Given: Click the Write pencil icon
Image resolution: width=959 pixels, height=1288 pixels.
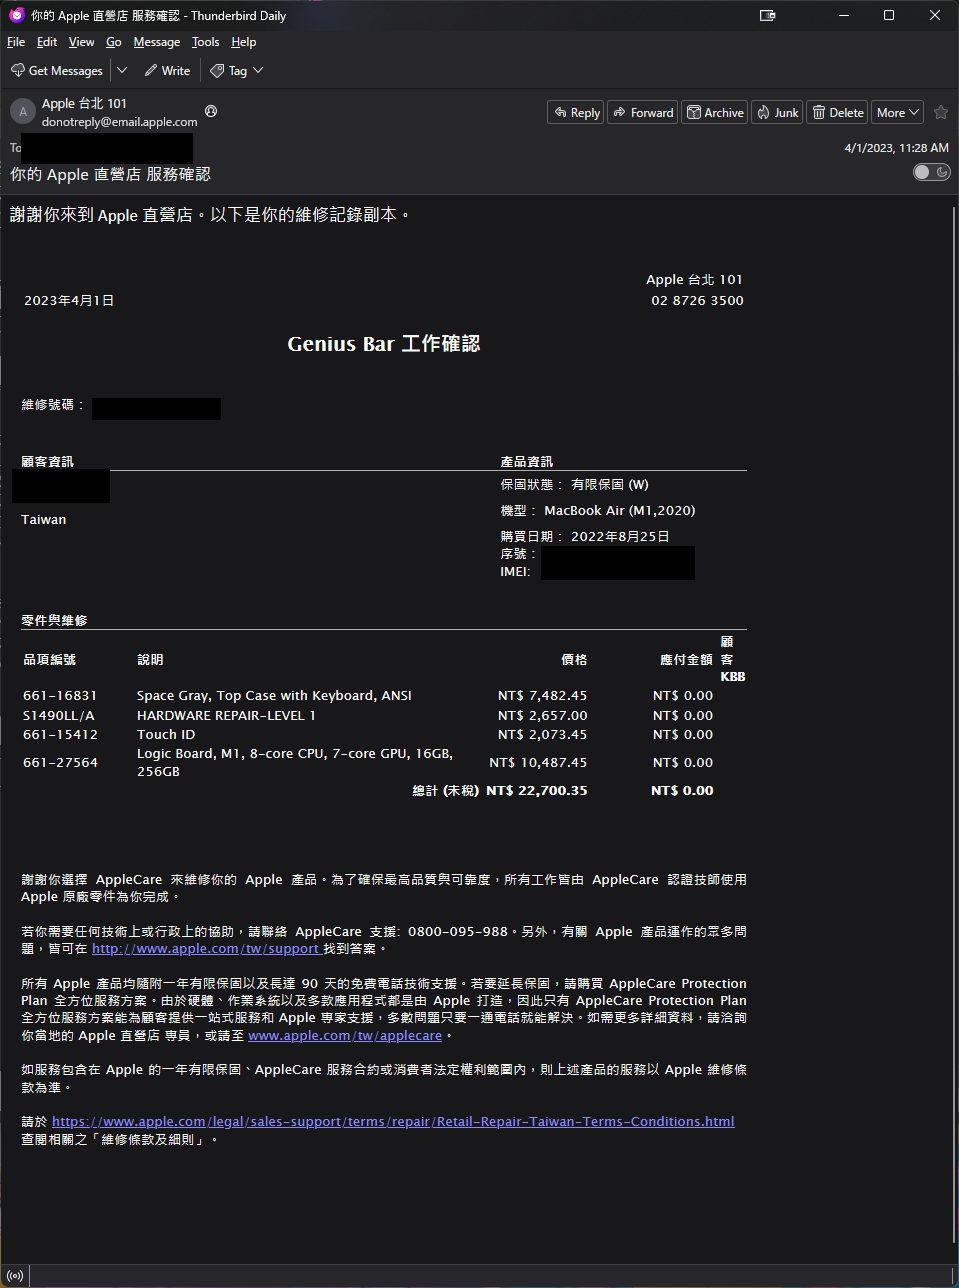Looking at the screenshot, I should (151, 70).
